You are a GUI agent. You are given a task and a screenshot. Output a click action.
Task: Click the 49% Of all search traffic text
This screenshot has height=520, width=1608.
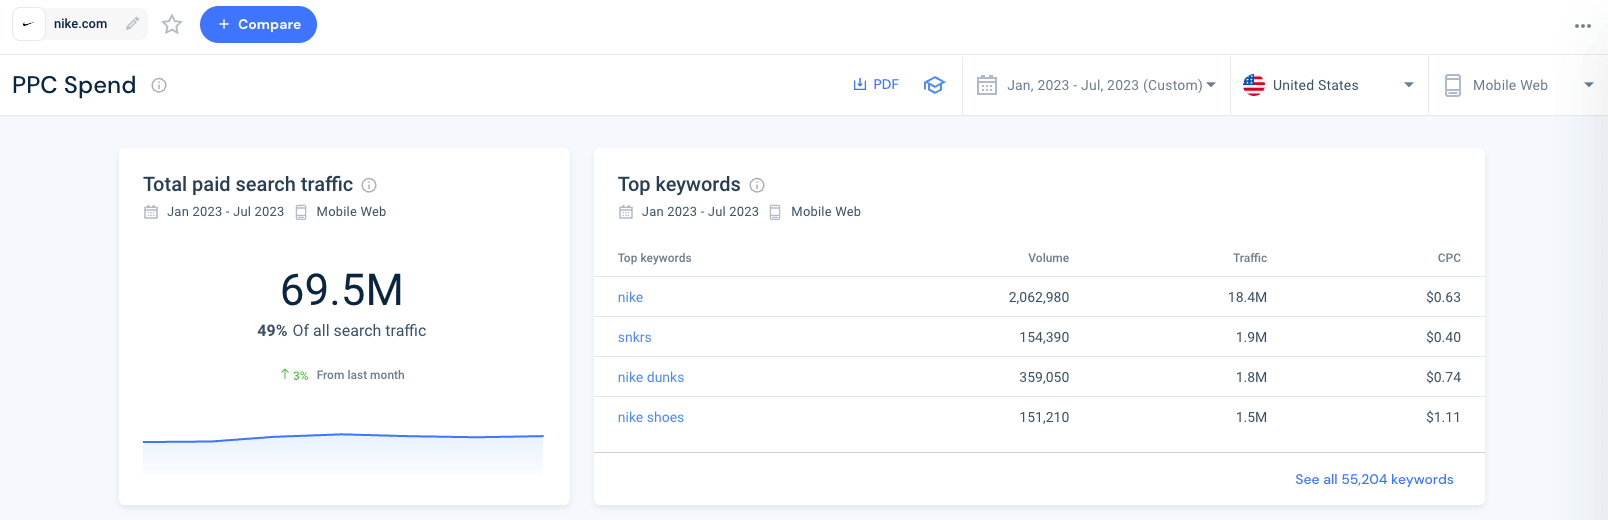click(342, 330)
